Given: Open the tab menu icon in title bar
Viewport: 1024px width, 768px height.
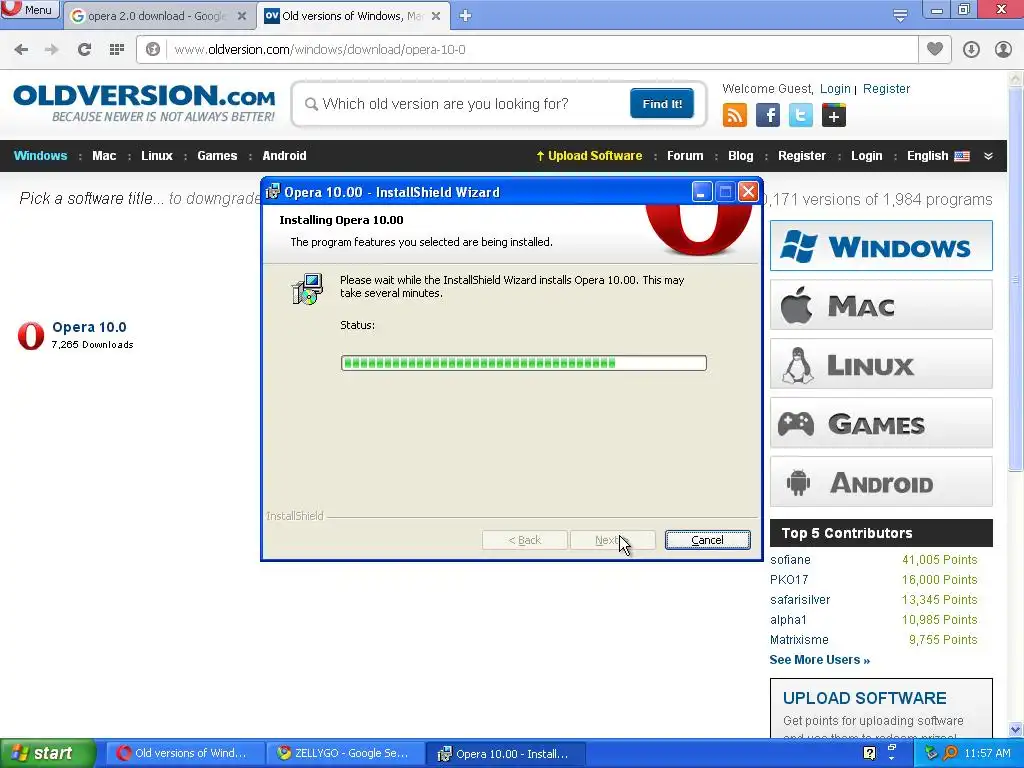Looking at the screenshot, I should point(900,16).
